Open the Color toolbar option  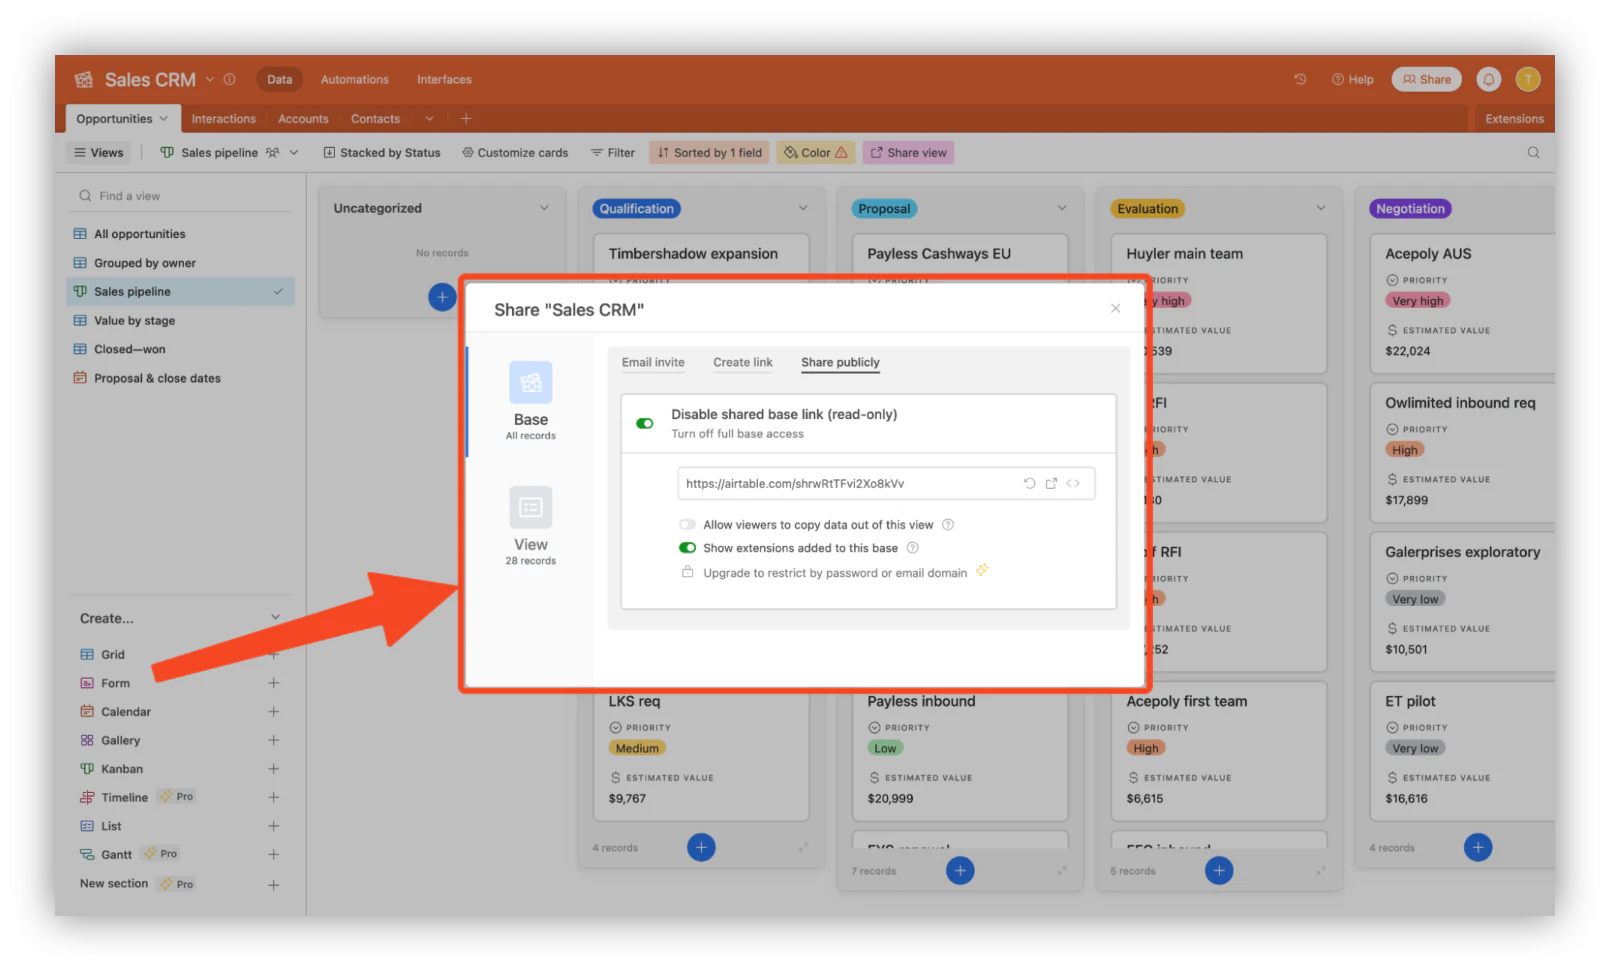coord(816,153)
